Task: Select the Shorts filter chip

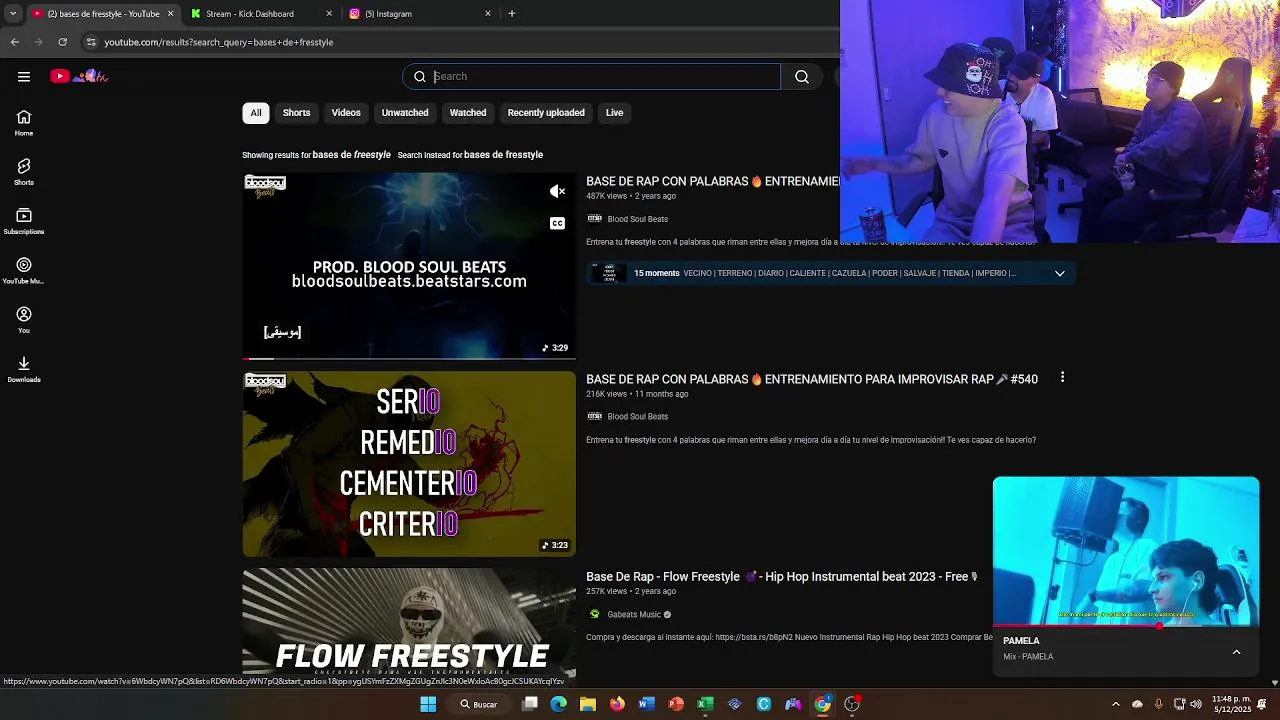Action: (x=296, y=113)
